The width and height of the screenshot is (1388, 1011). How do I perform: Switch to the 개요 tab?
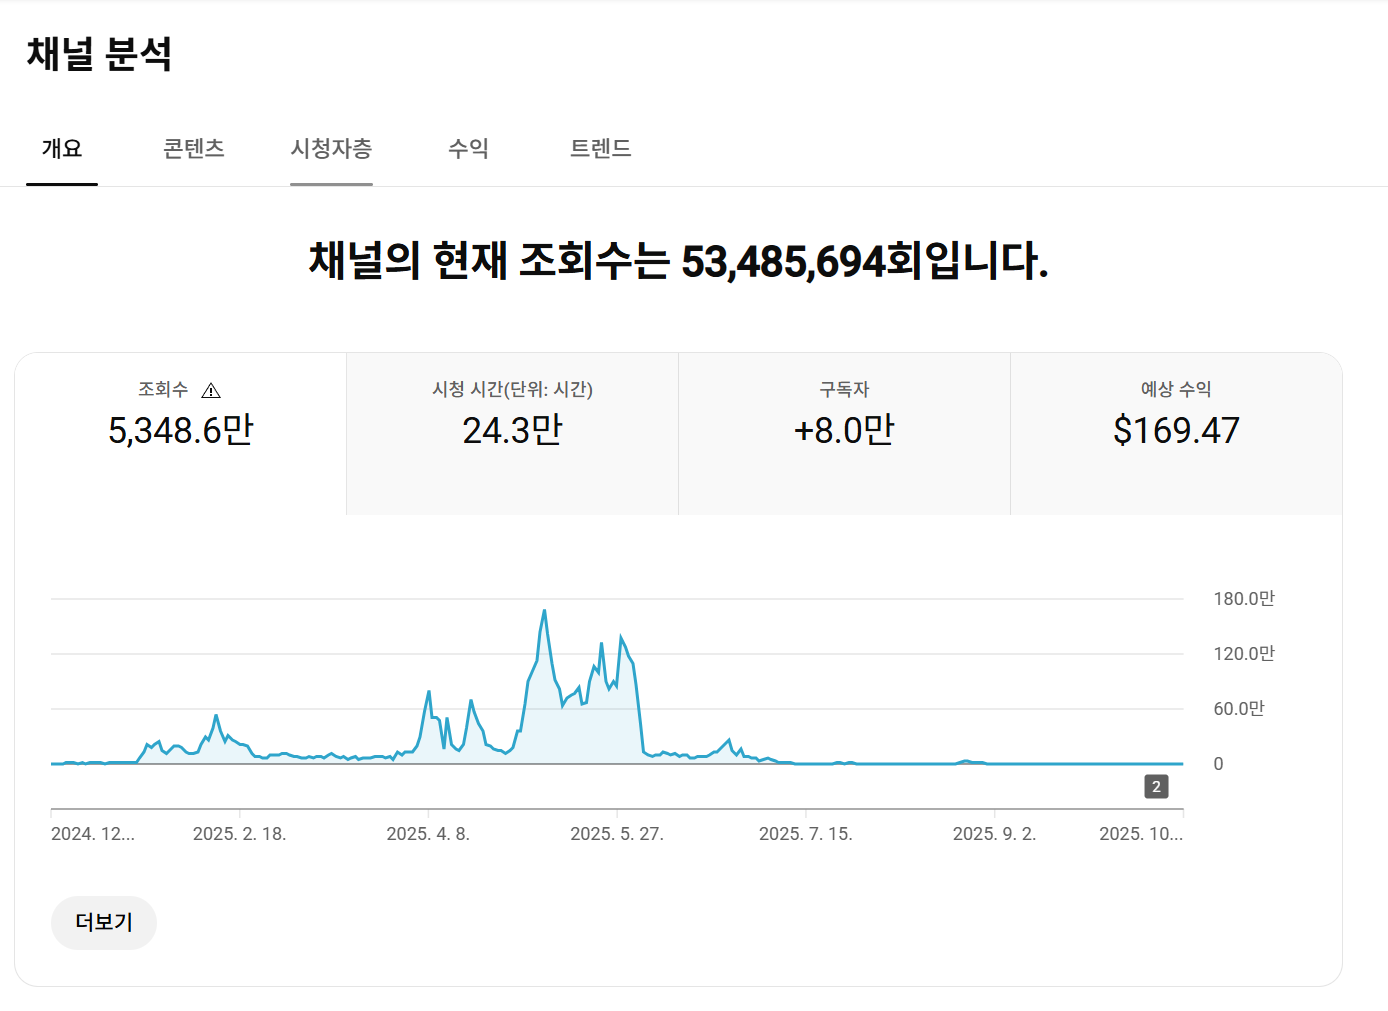(x=62, y=149)
